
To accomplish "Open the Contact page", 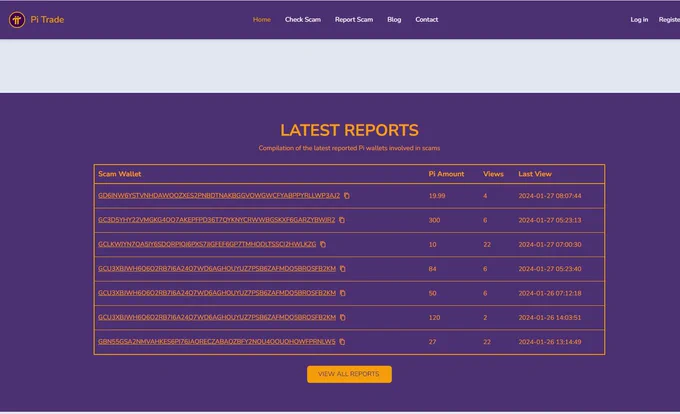I will [x=427, y=20].
